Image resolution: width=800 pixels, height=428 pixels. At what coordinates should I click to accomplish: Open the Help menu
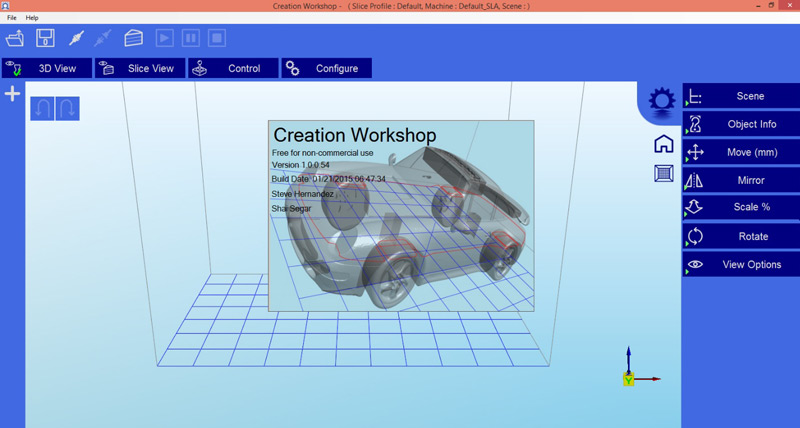click(32, 18)
